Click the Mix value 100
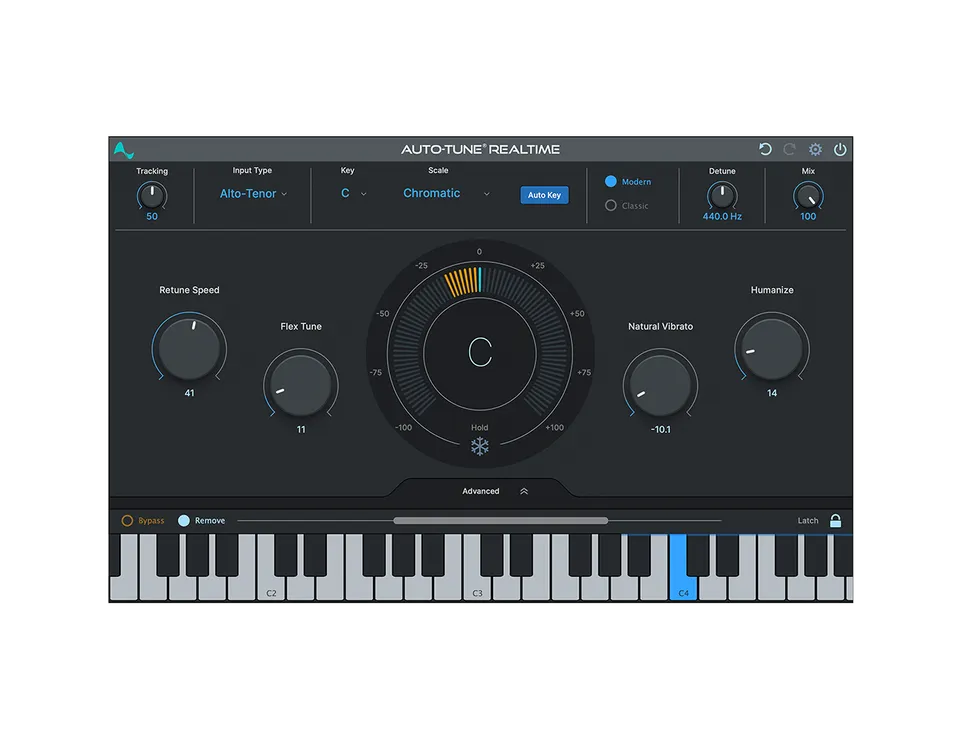Image resolution: width=960 pixels, height=754 pixels. 808,216
